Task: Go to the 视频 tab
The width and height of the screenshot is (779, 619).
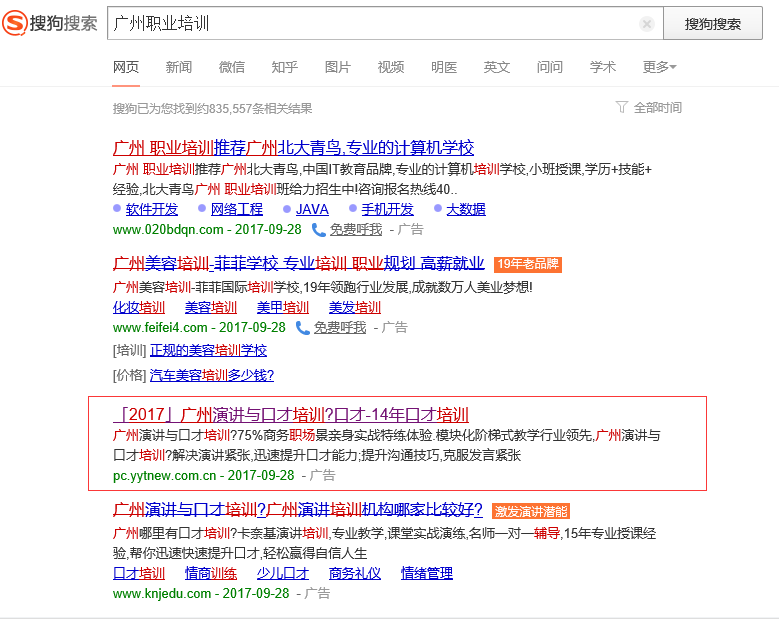Action: [391, 67]
